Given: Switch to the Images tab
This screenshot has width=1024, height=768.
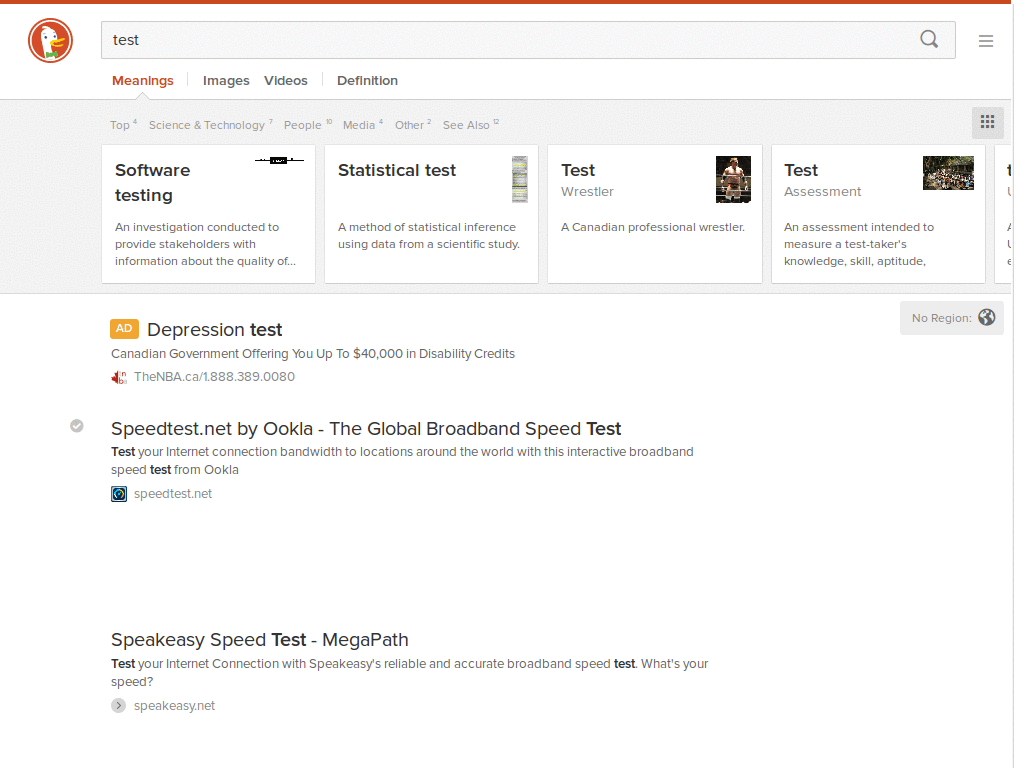Looking at the screenshot, I should tap(226, 80).
